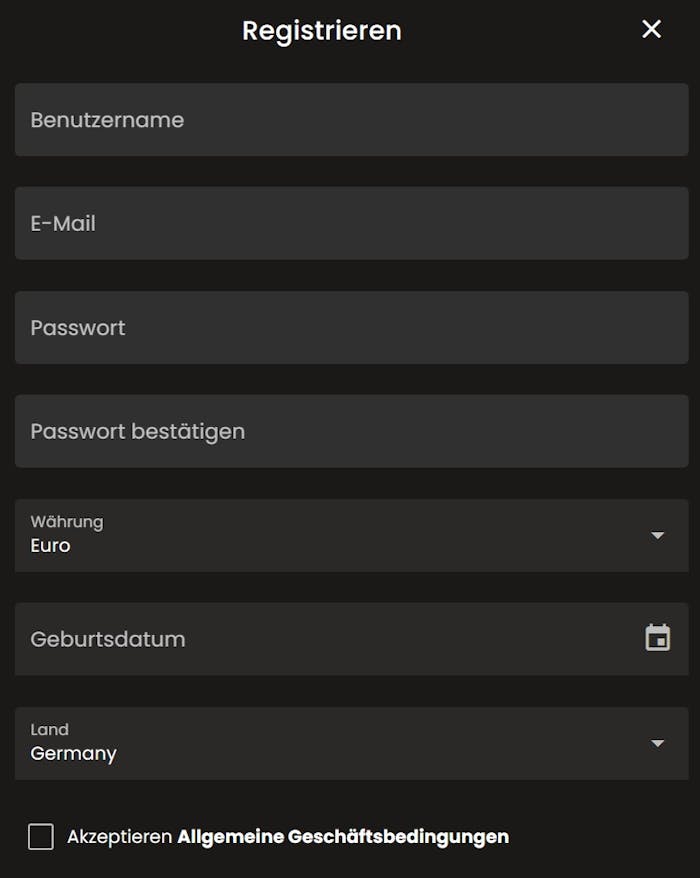
Task: Click the chevron beside the Währung field
Action: [657, 535]
